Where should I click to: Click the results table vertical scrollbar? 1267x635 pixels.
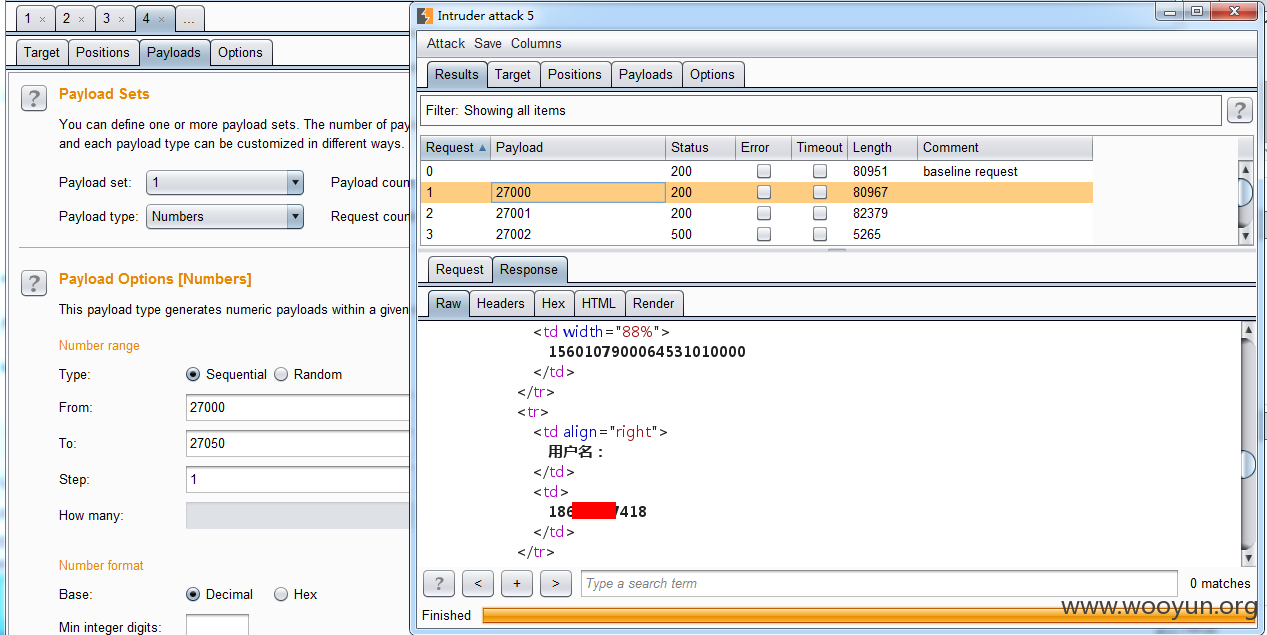[1246, 203]
